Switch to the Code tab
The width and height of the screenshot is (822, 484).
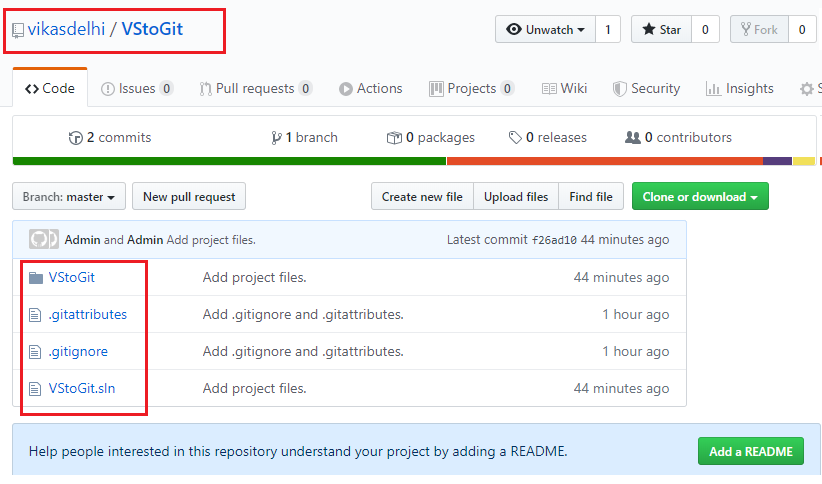pos(50,88)
